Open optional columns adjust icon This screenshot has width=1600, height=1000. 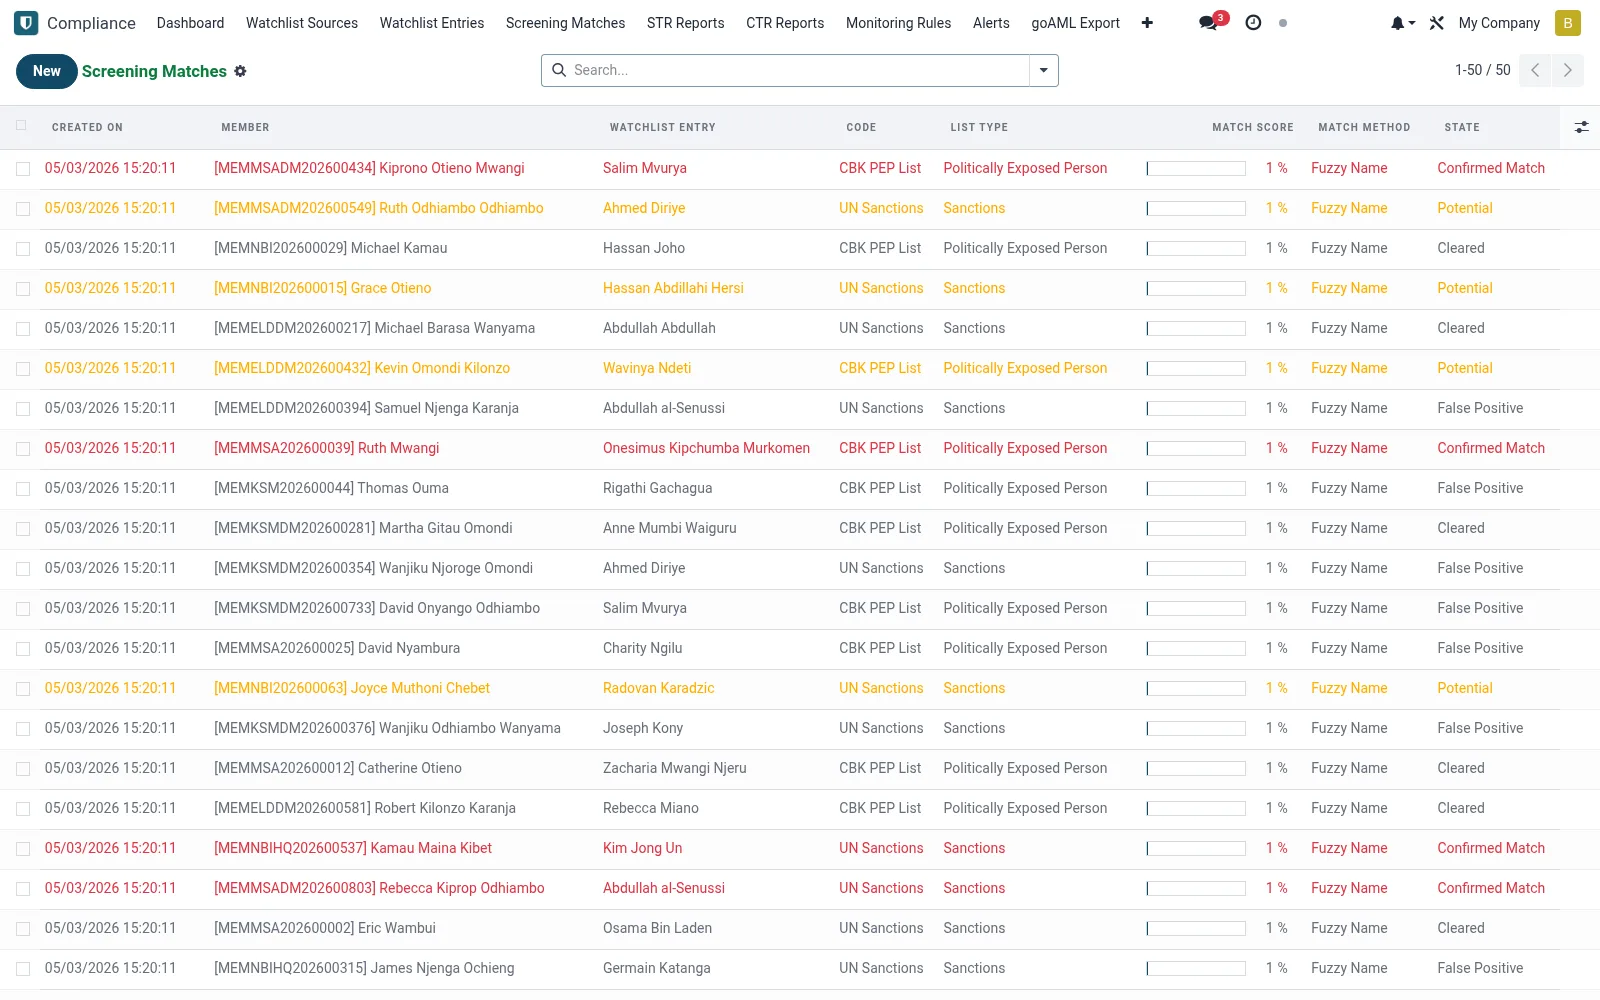click(x=1581, y=127)
